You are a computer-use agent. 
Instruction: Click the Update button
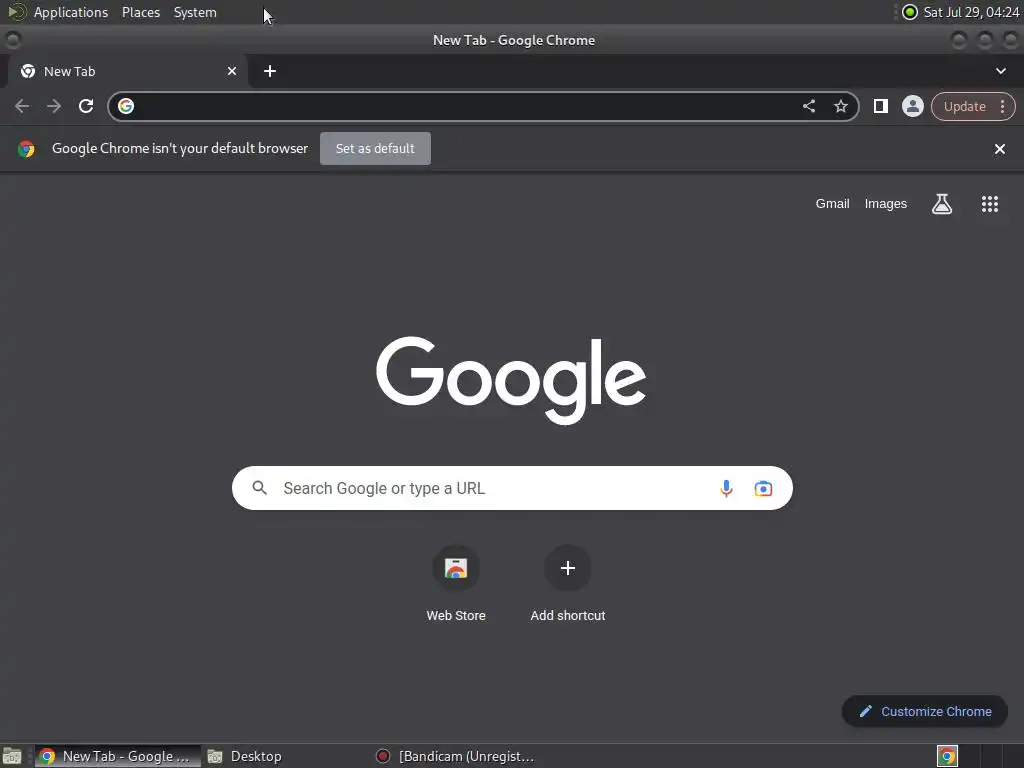(964, 106)
